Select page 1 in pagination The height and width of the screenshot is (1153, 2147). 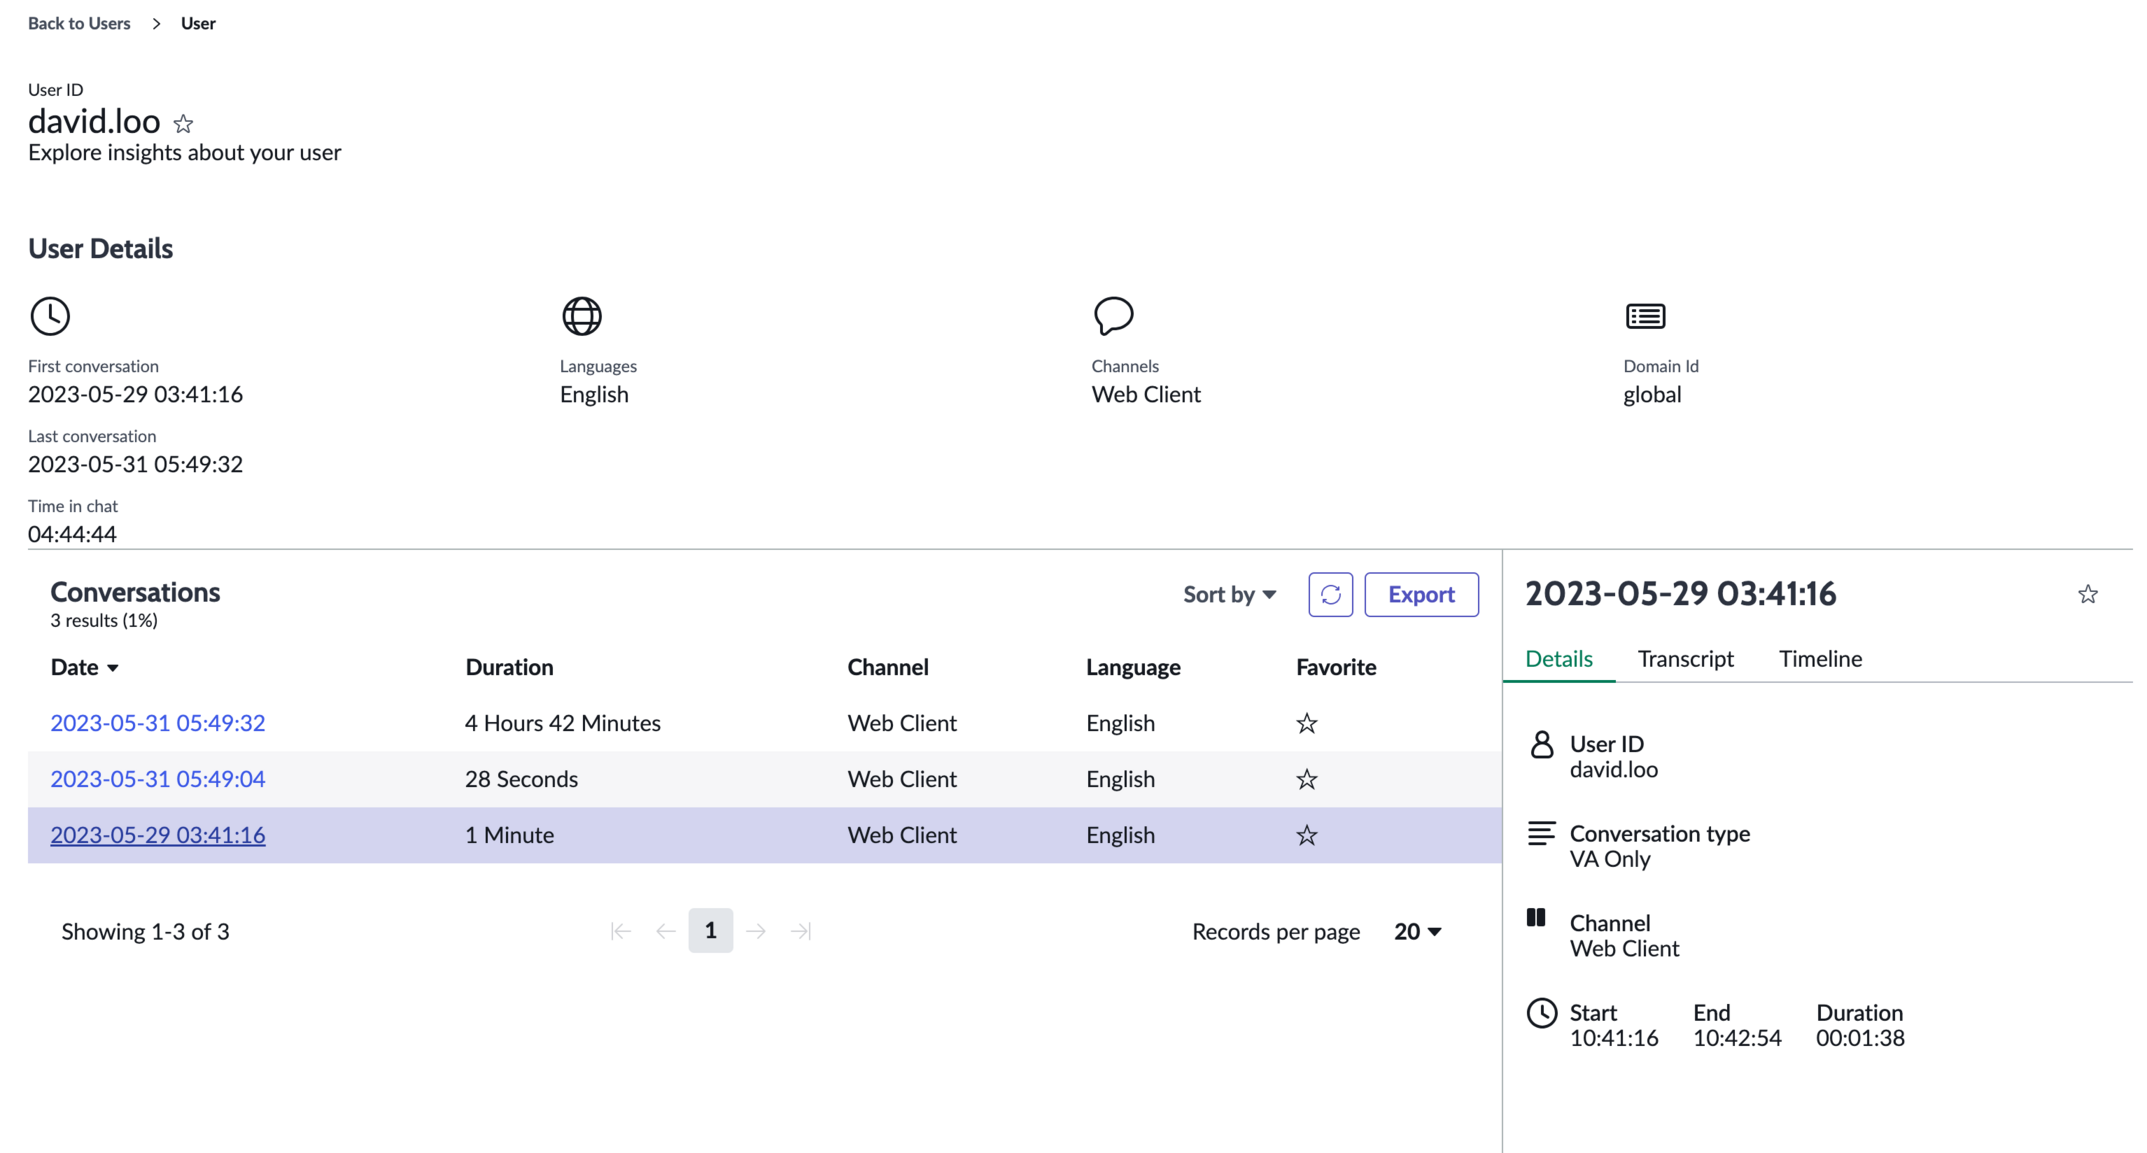710,931
